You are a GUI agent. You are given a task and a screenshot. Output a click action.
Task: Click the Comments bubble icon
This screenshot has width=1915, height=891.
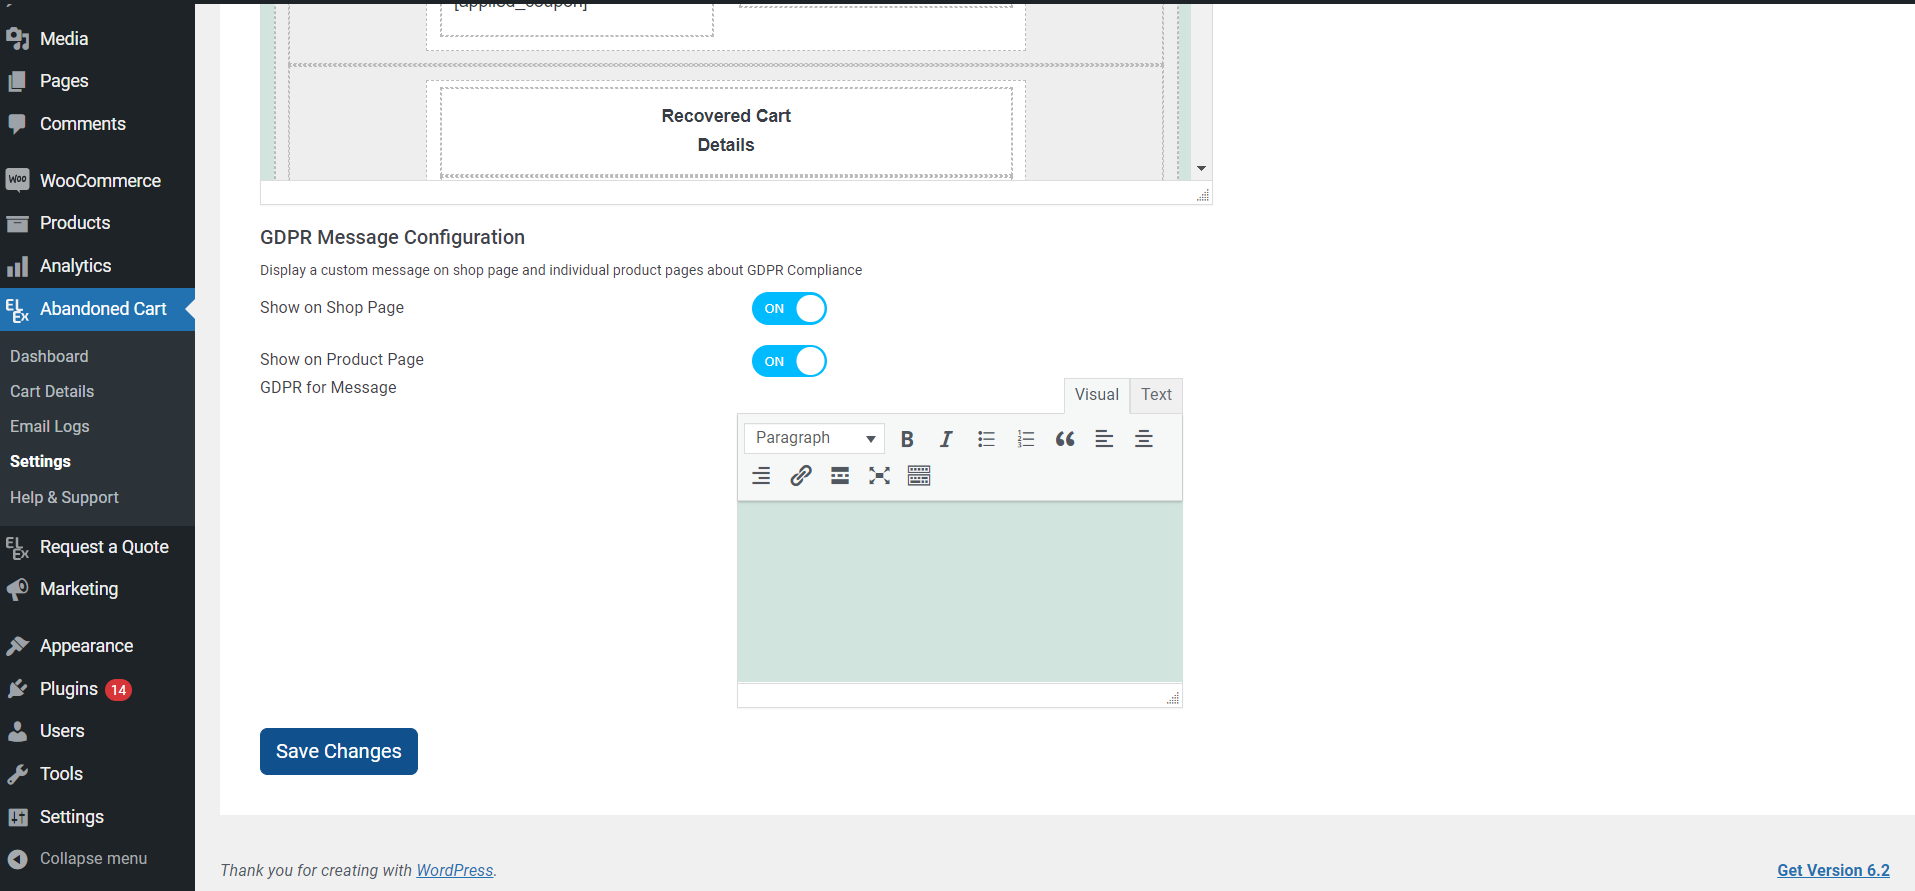point(18,124)
